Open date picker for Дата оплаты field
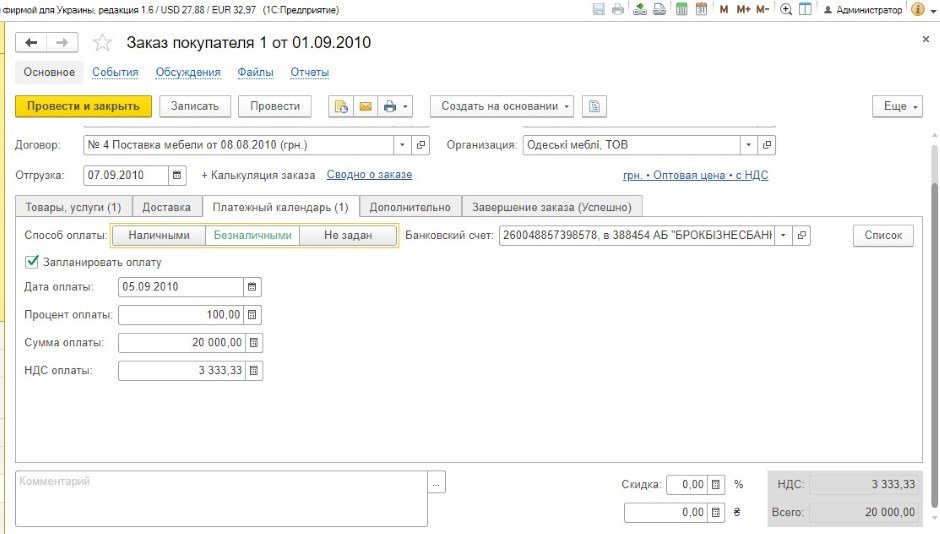The height and width of the screenshot is (534, 940). (x=252, y=287)
